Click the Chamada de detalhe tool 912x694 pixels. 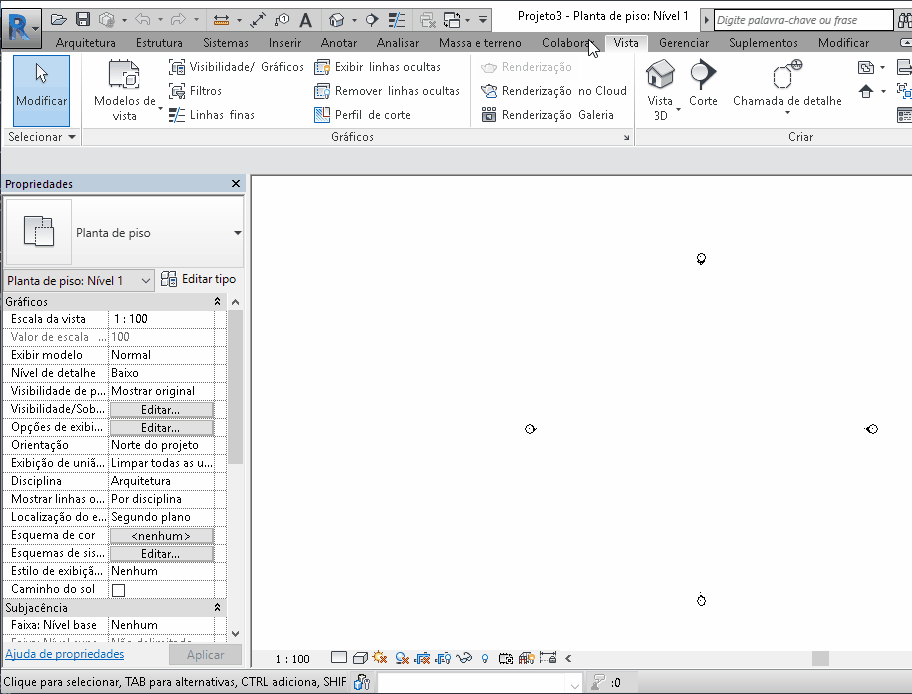[x=787, y=83]
